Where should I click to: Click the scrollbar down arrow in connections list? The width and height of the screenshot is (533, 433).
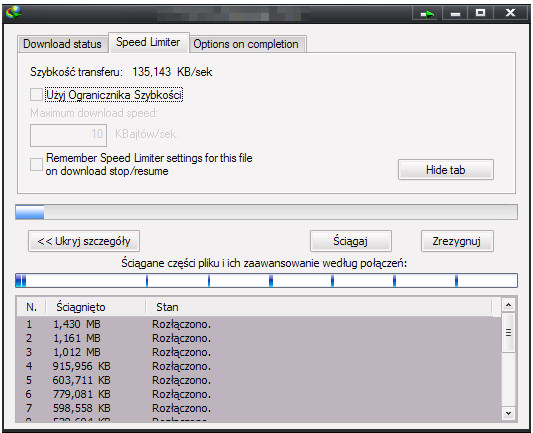[x=508, y=413]
